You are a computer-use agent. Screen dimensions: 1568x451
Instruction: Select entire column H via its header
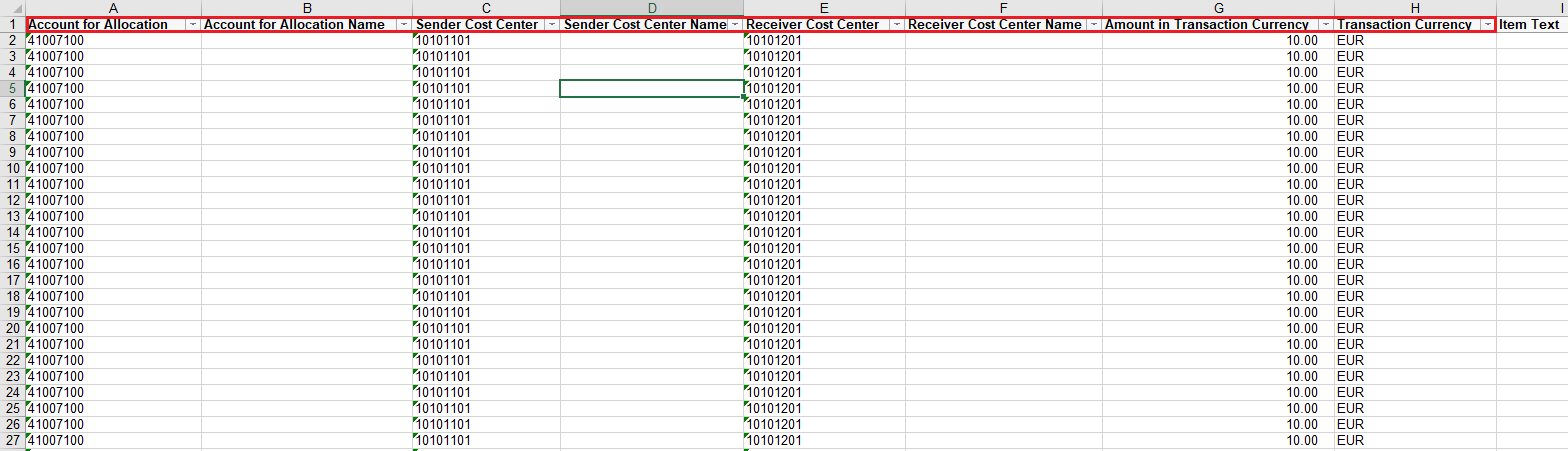tap(1415, 7)
